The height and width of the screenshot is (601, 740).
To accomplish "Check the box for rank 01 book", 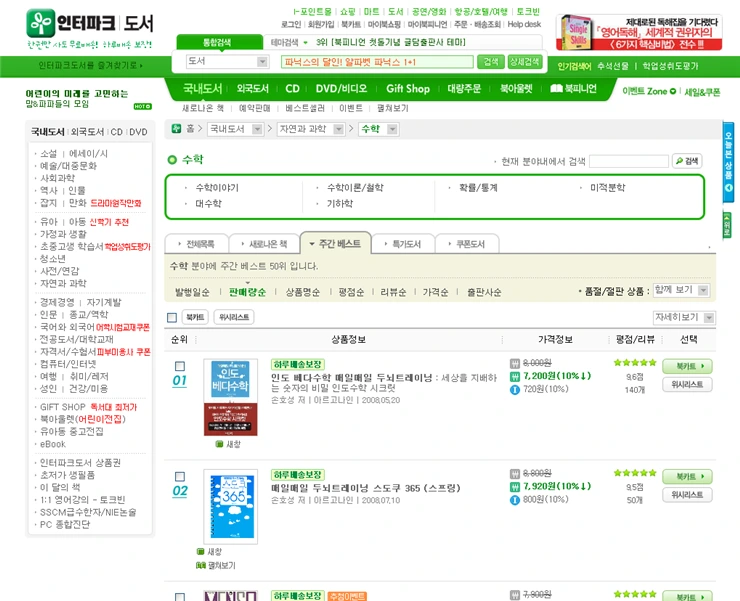I will point(180,366).
